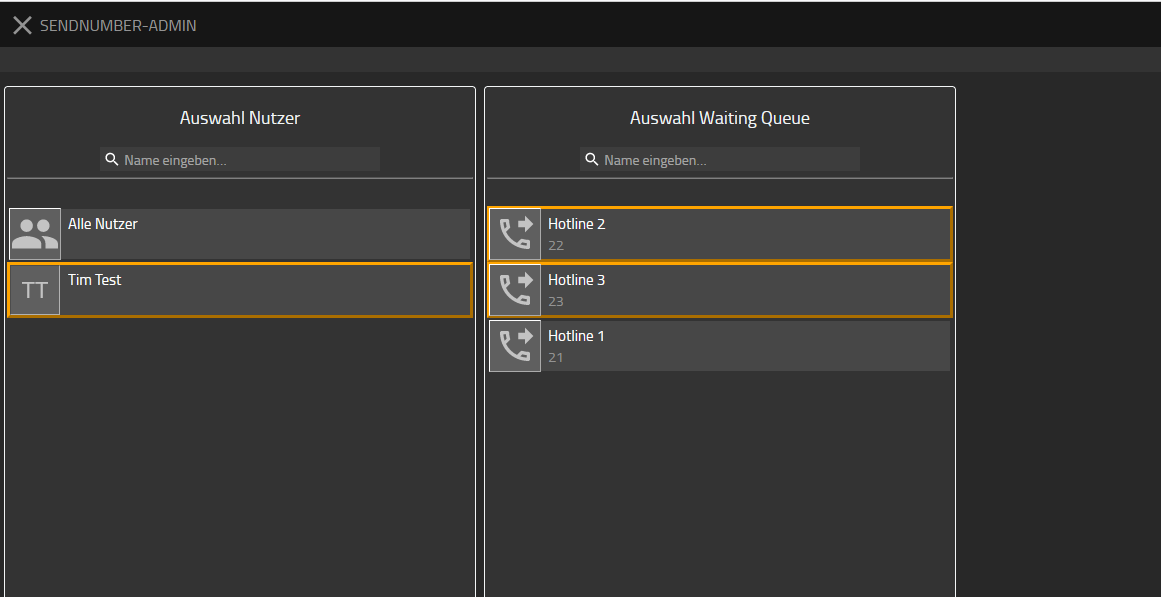Click the SENDNUMBER-ADMIN title text

(118, 26)
